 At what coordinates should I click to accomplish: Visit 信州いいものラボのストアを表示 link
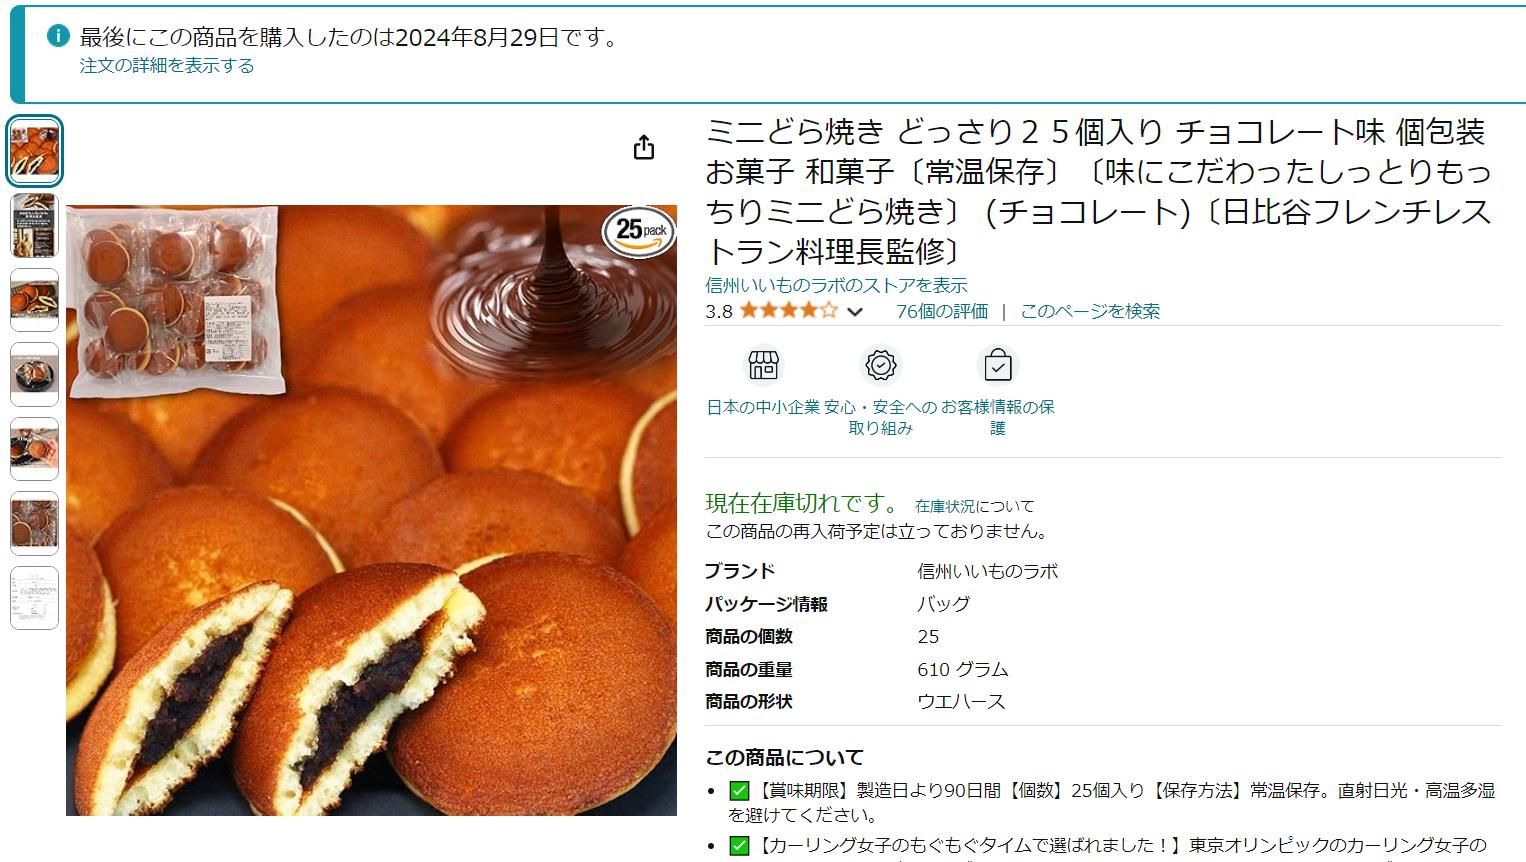836,285
